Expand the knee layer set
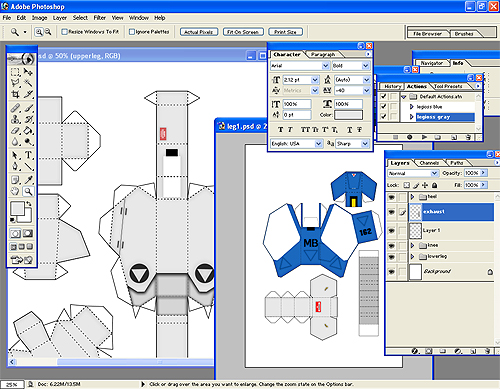This screenshot has height=389, width=500. click(412, 245)
